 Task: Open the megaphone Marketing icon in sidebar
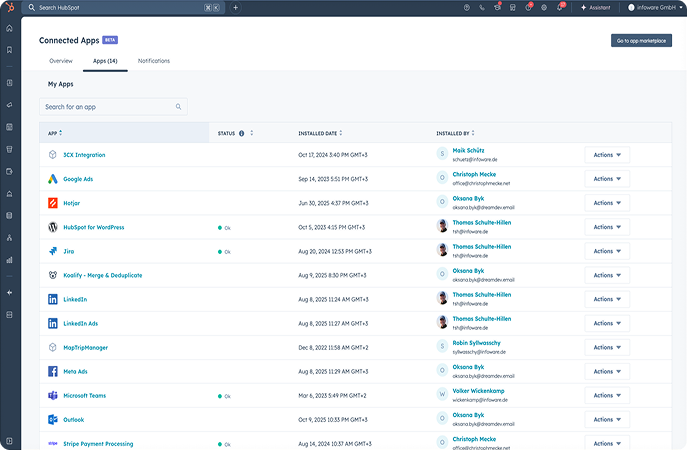point(10,105)
